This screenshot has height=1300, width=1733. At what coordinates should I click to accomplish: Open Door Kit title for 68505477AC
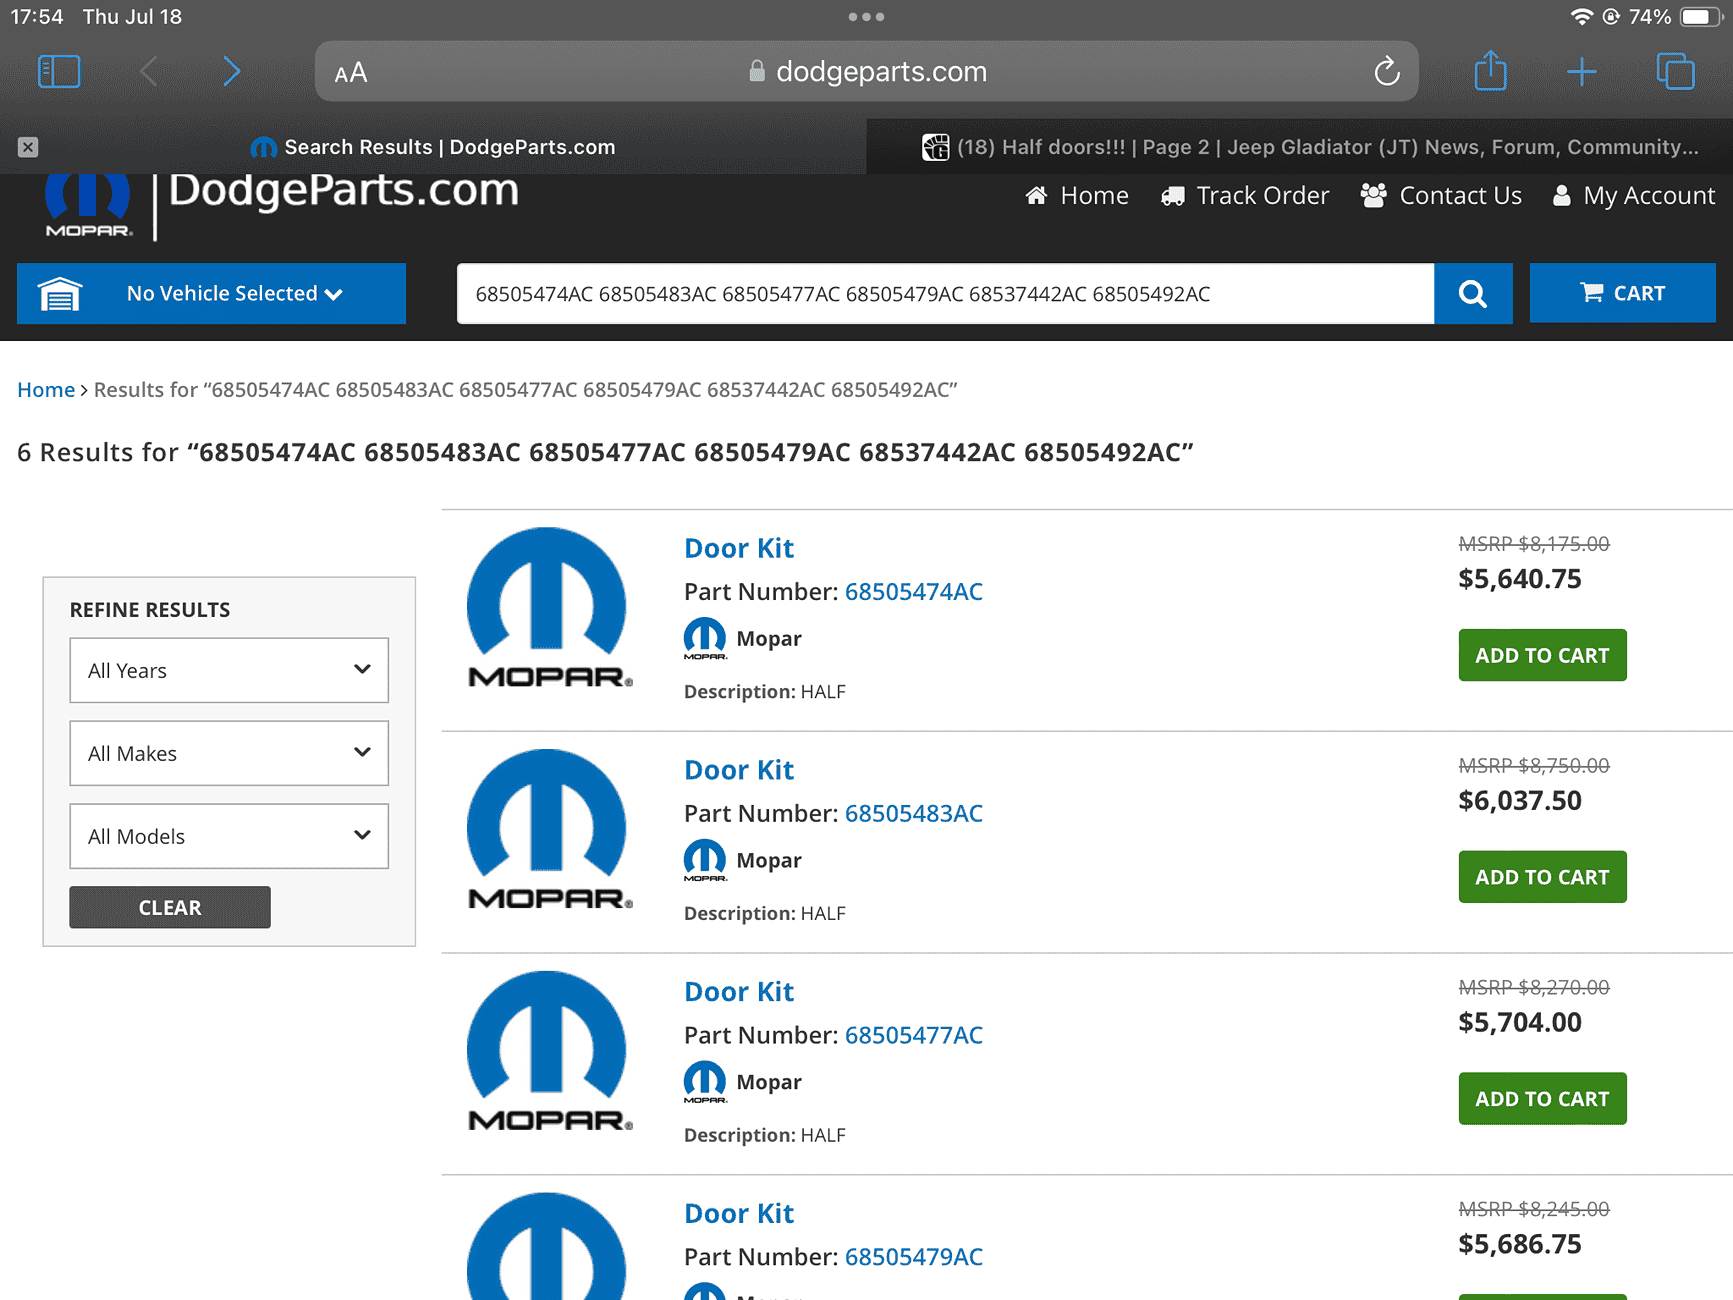point(739,992)
